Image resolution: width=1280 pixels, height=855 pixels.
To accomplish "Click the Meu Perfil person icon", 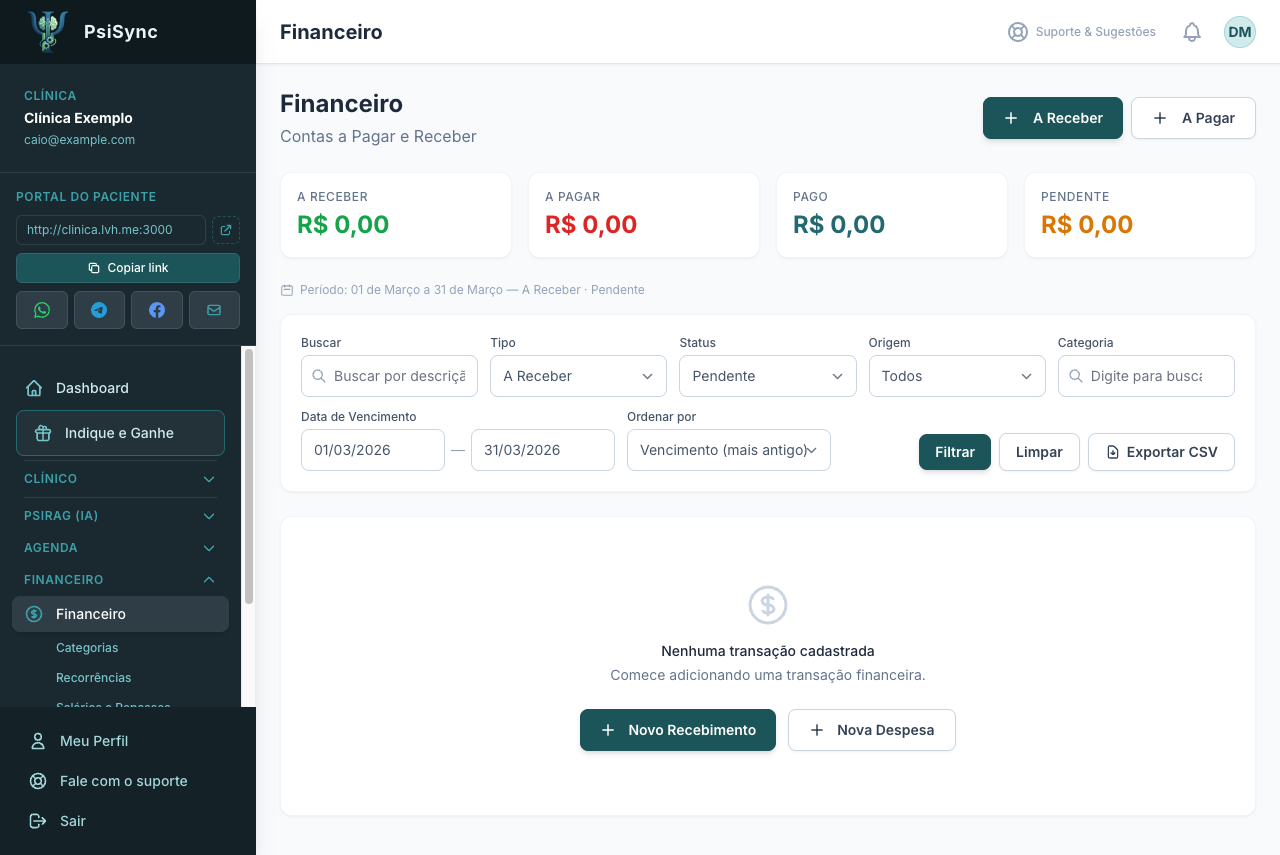I will [38, 741].
